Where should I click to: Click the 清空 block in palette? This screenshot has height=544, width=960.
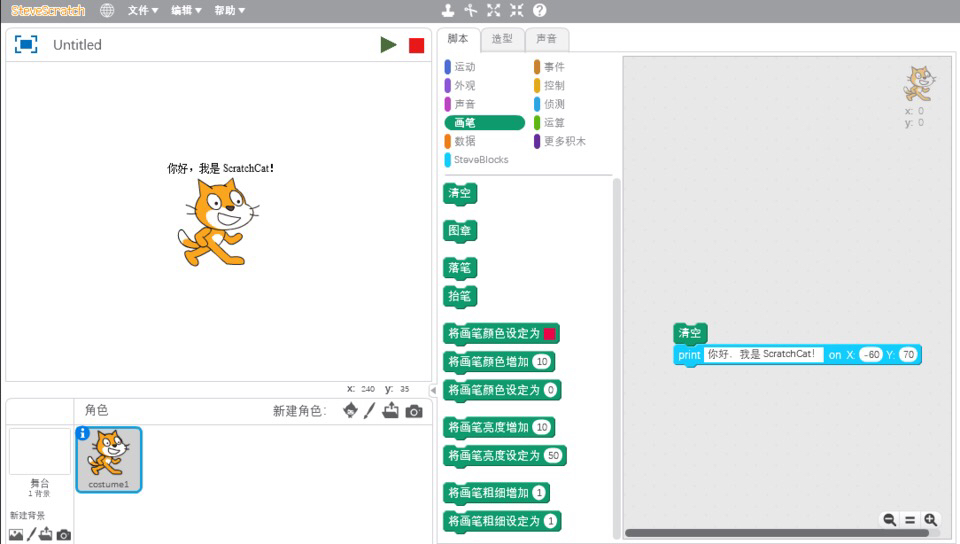460,193
